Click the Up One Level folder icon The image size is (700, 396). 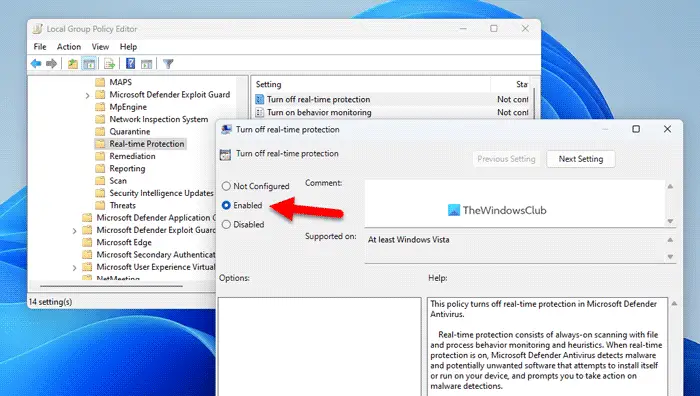72,64
